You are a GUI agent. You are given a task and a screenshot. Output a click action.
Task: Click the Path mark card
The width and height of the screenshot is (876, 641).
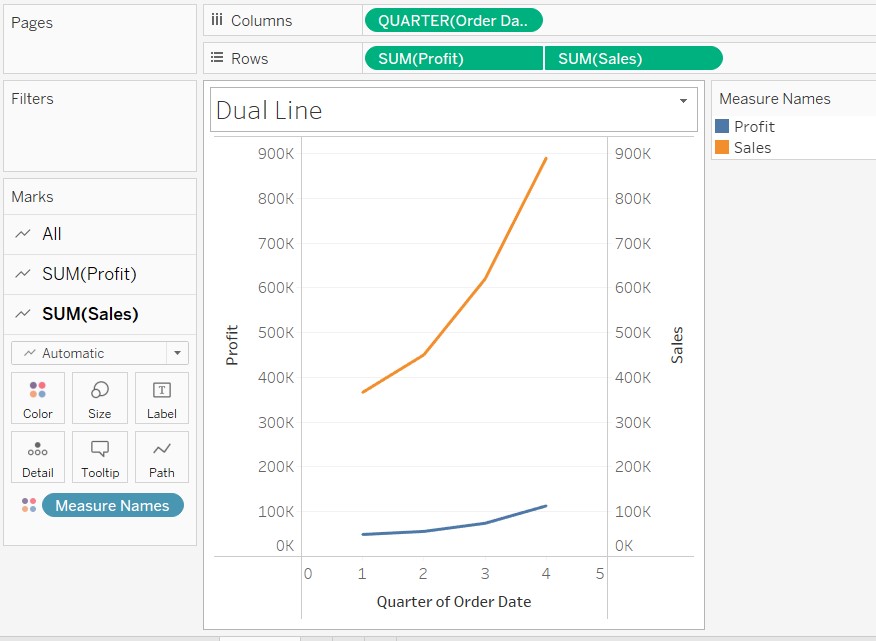tap(161, 457)
